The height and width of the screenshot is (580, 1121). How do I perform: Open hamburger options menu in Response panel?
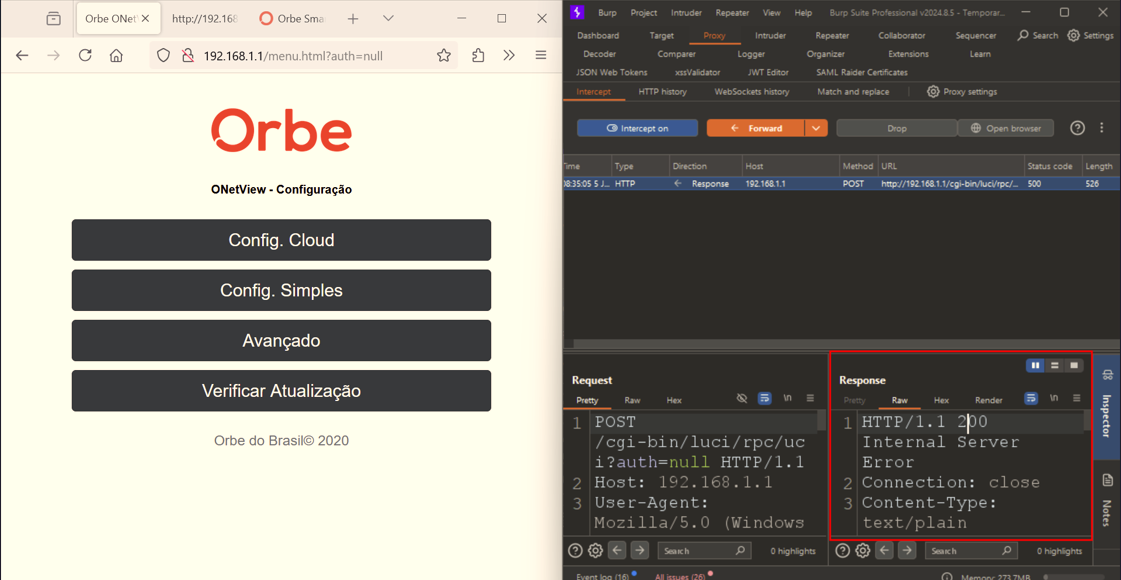click(x=1076, y=398)
